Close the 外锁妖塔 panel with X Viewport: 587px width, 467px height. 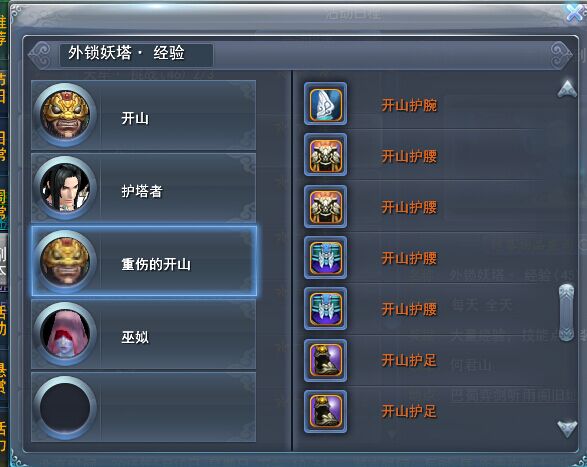click(x=575, y=12)
